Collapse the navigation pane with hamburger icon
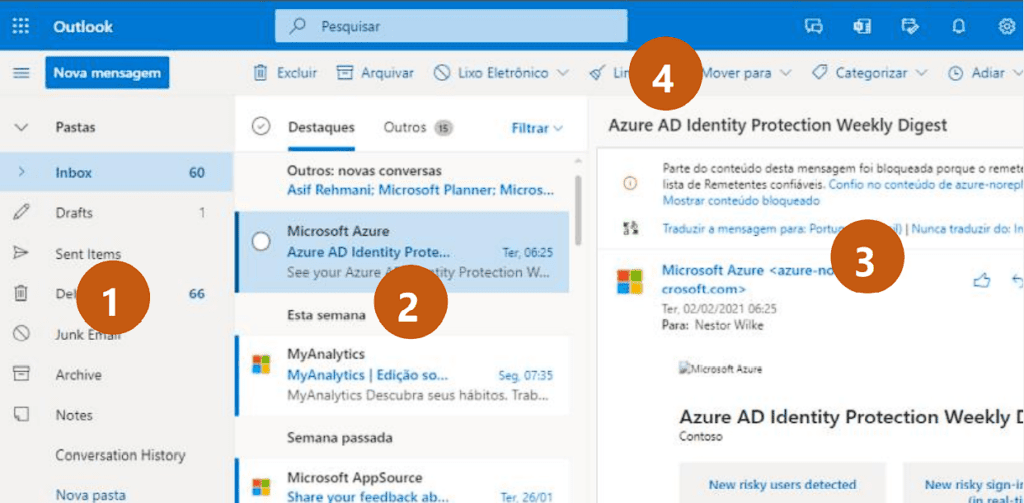1024x503 pixels. coord(22,73)
